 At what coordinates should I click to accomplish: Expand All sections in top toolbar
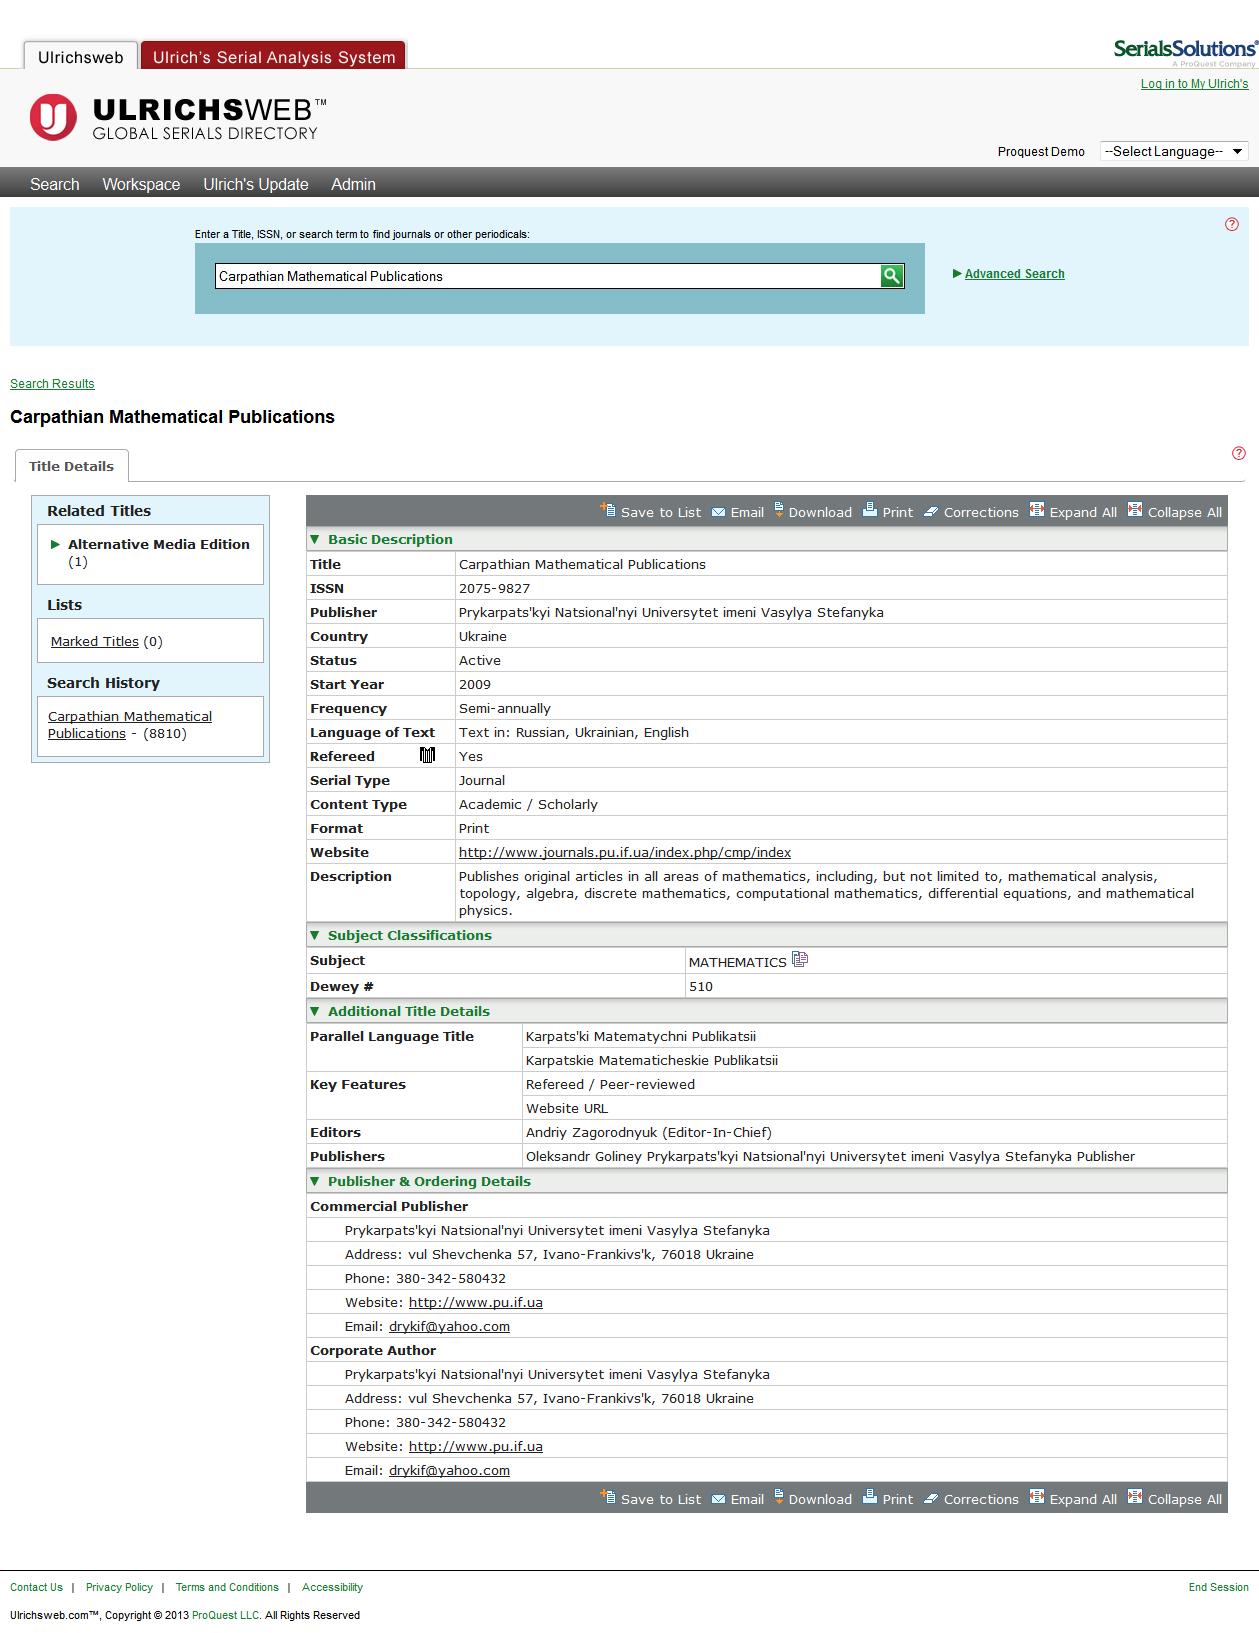click(1073, 512)
